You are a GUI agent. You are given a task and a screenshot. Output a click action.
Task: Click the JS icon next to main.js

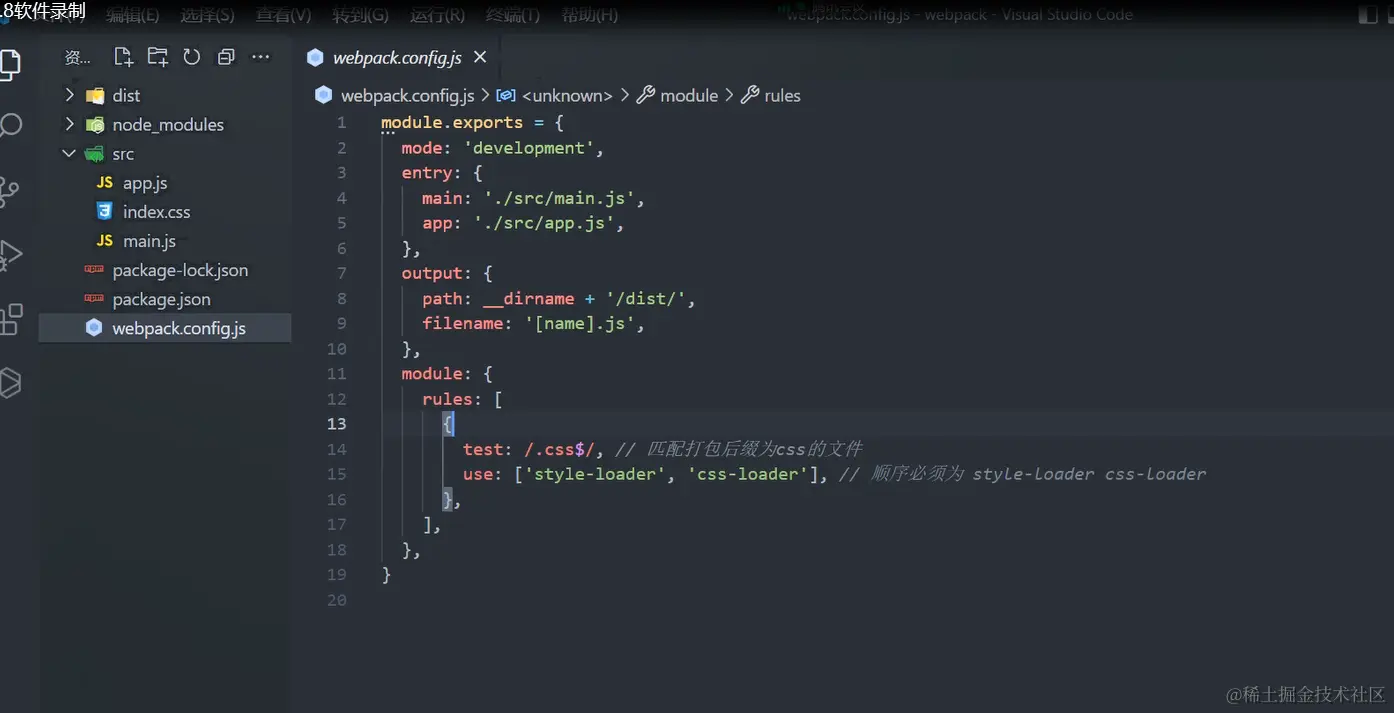[x=105, y=241]
